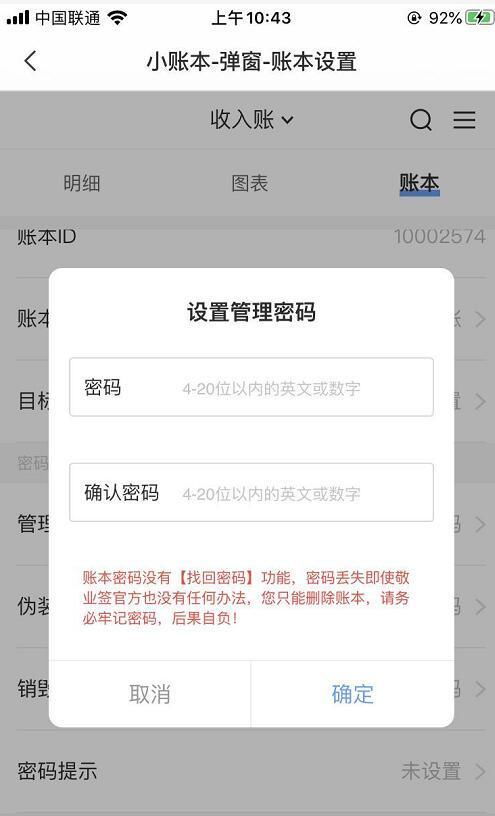This screenshot has width=495, height=816.
Task: Tap the 账本ID number 10002574
Action: [x=440, y=237]
